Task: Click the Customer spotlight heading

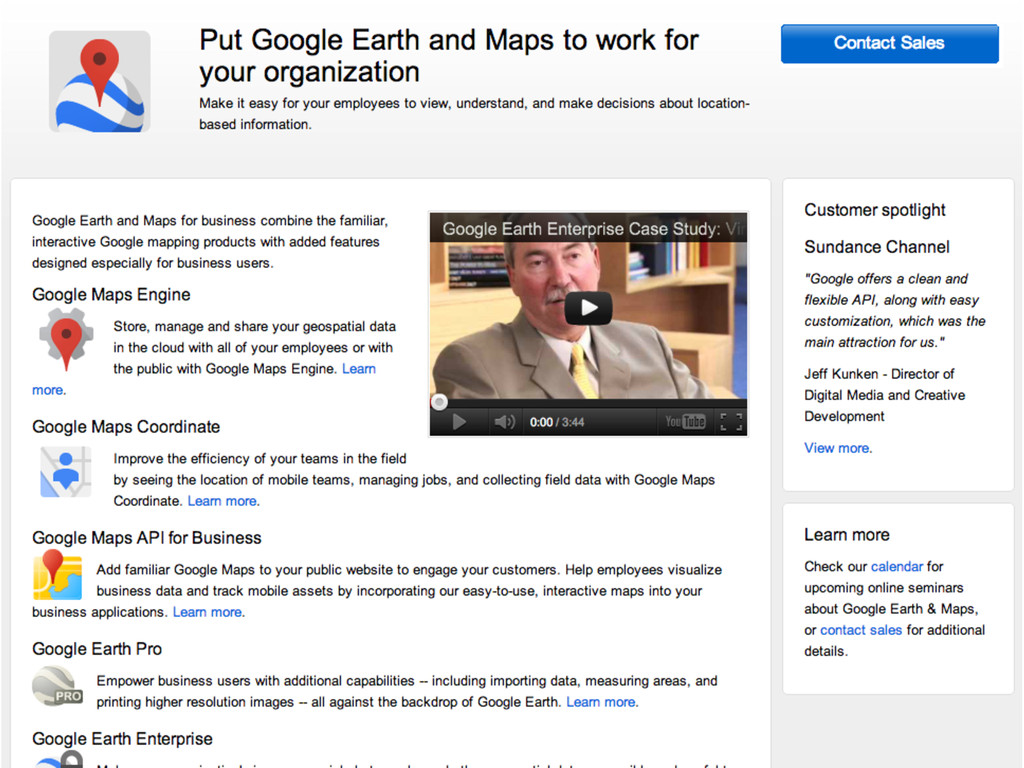Action: 875,210
